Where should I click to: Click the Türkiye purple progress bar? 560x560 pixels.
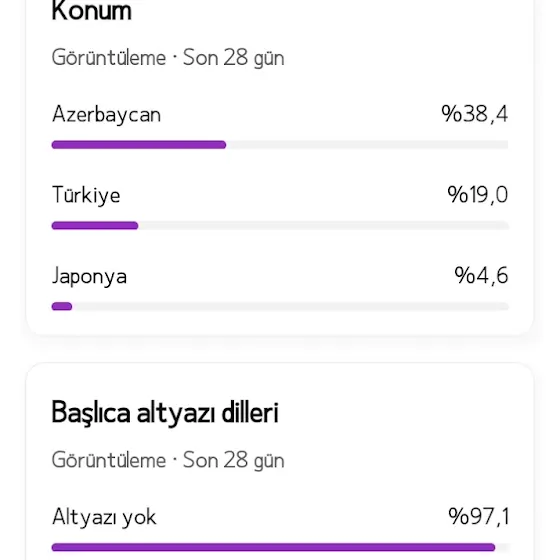pyautogui.click(x=95, y=225)
